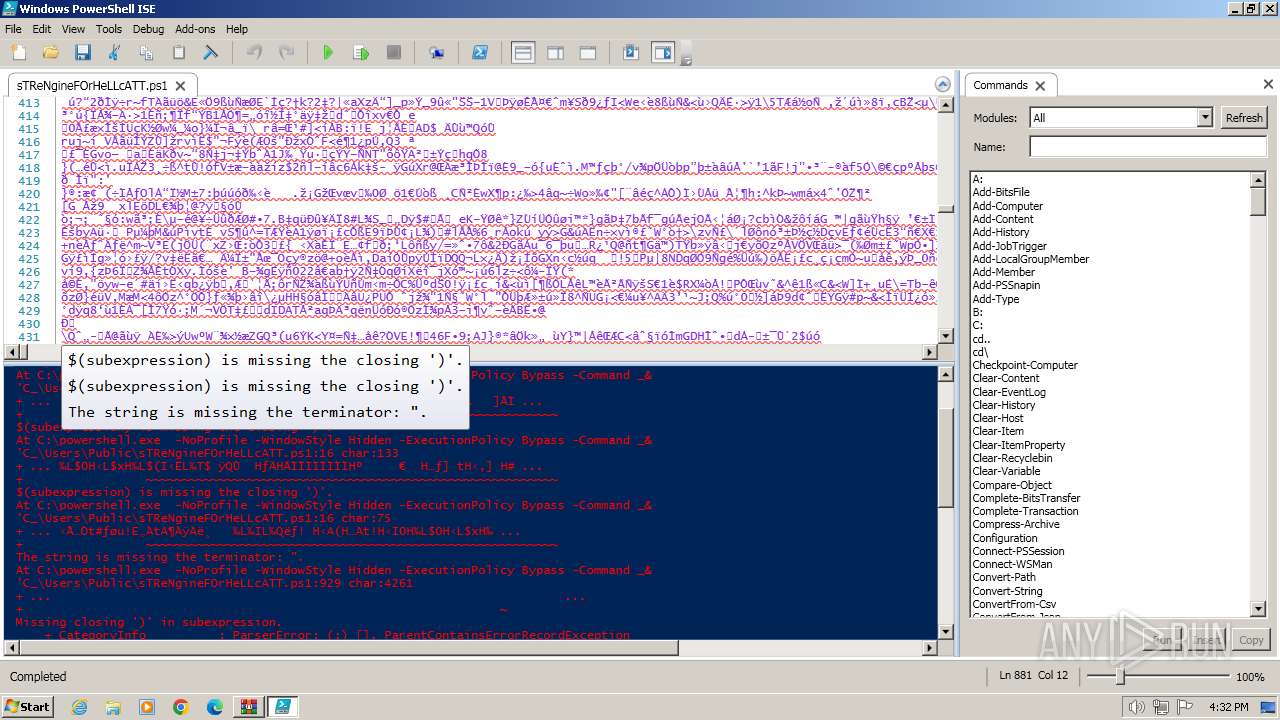
Task: Click the clock showing 4:32 PM
Action: [x=1228, y=707]
